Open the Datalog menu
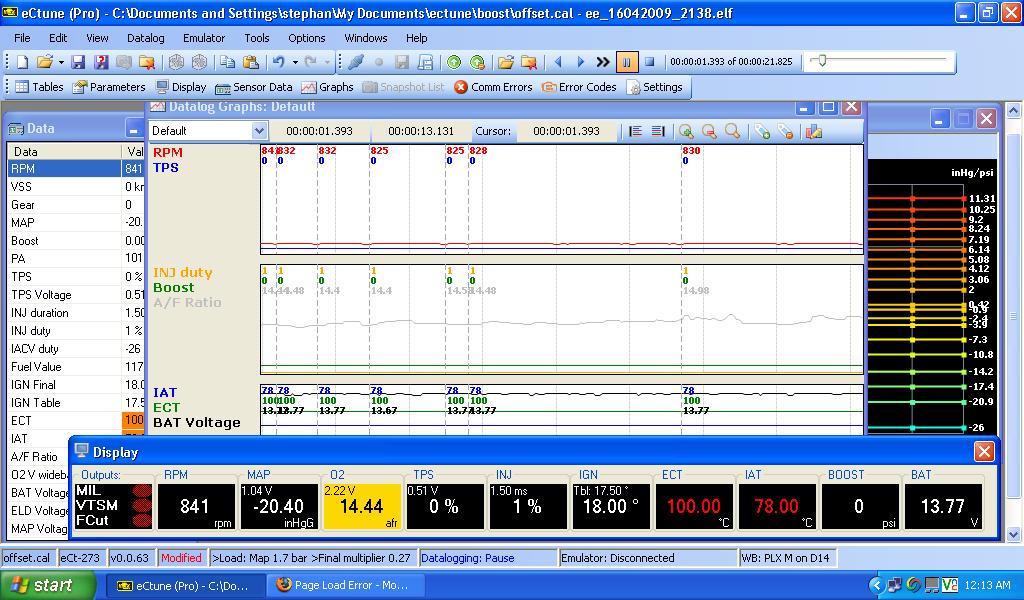This screenshot has width=1024, height=600. click(x=146, y=38)
